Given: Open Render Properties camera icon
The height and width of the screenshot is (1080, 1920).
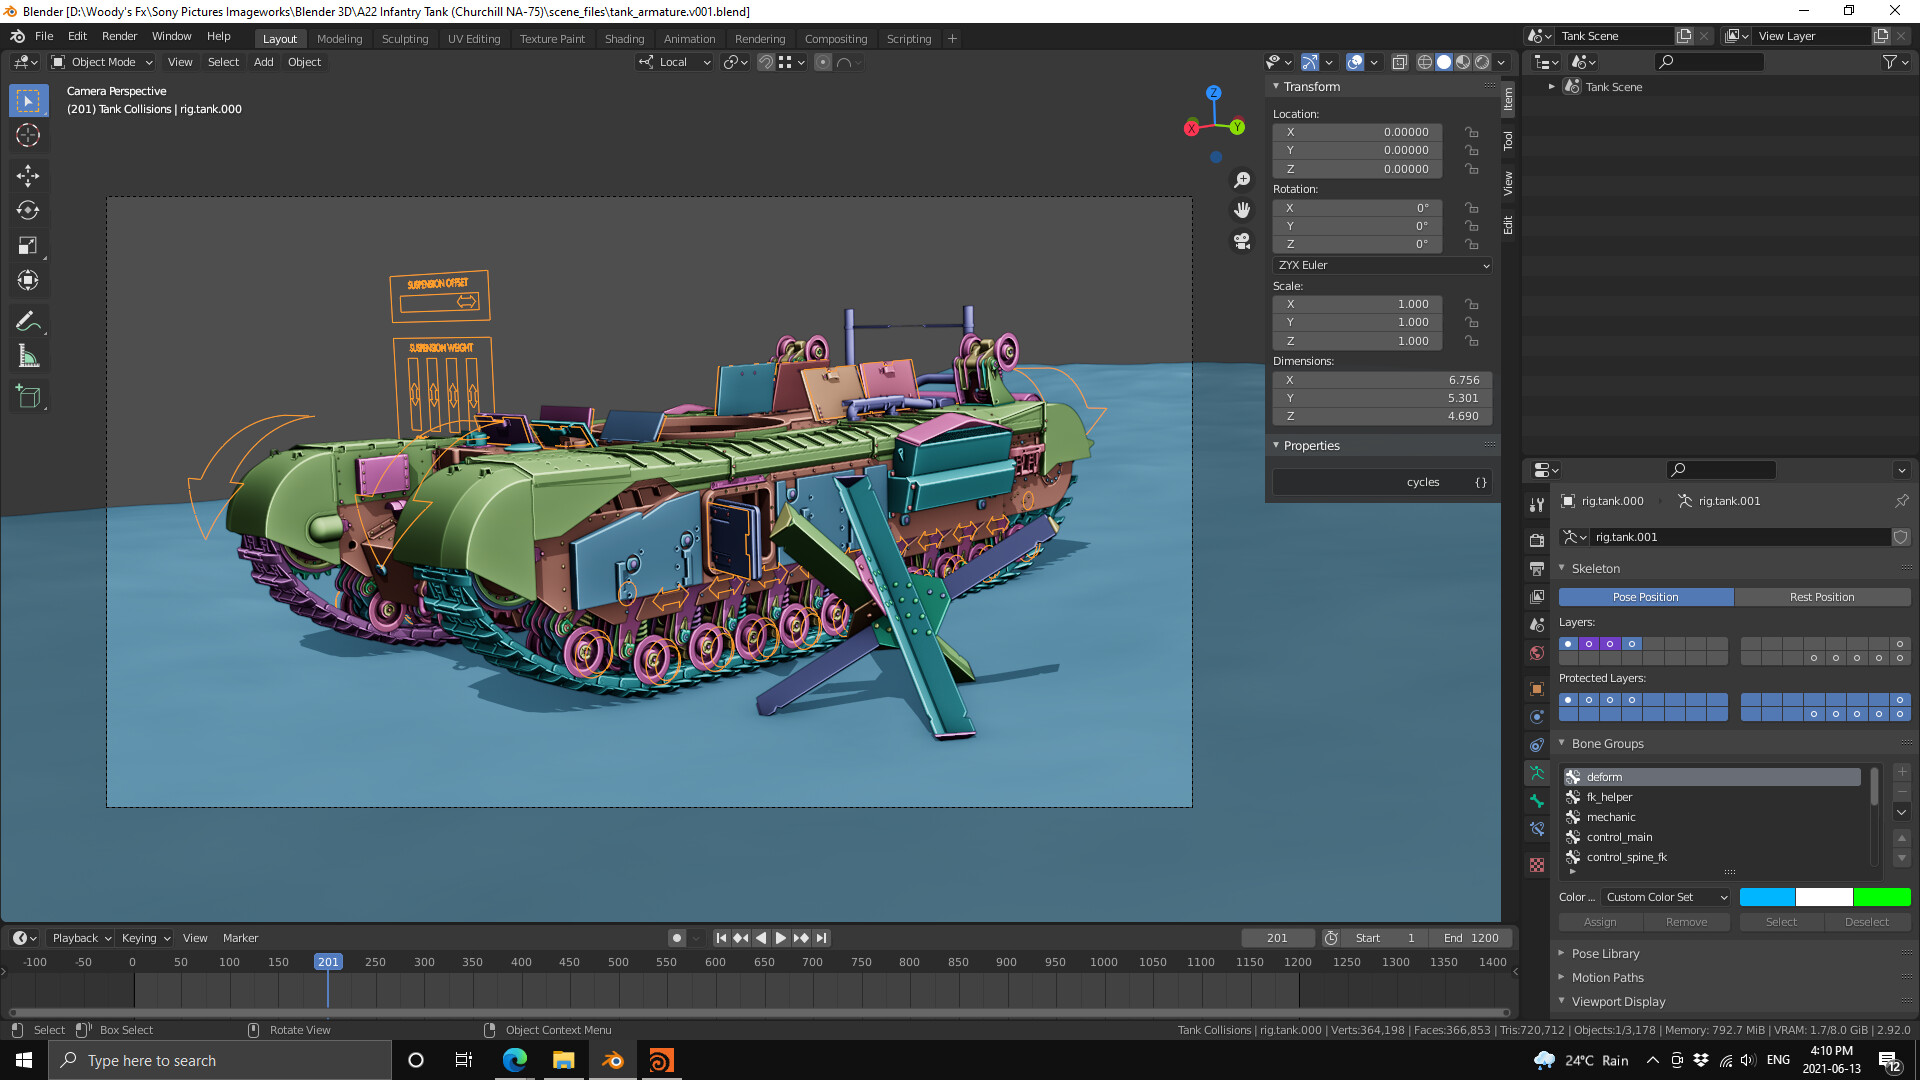Looking at the screenshot, I should [1537, 539].
